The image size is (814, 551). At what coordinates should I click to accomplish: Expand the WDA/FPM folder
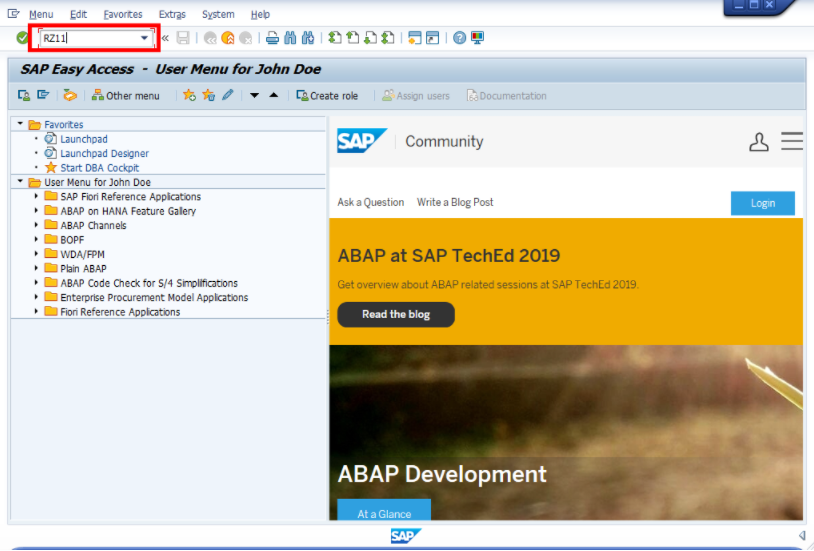[36, 254]
